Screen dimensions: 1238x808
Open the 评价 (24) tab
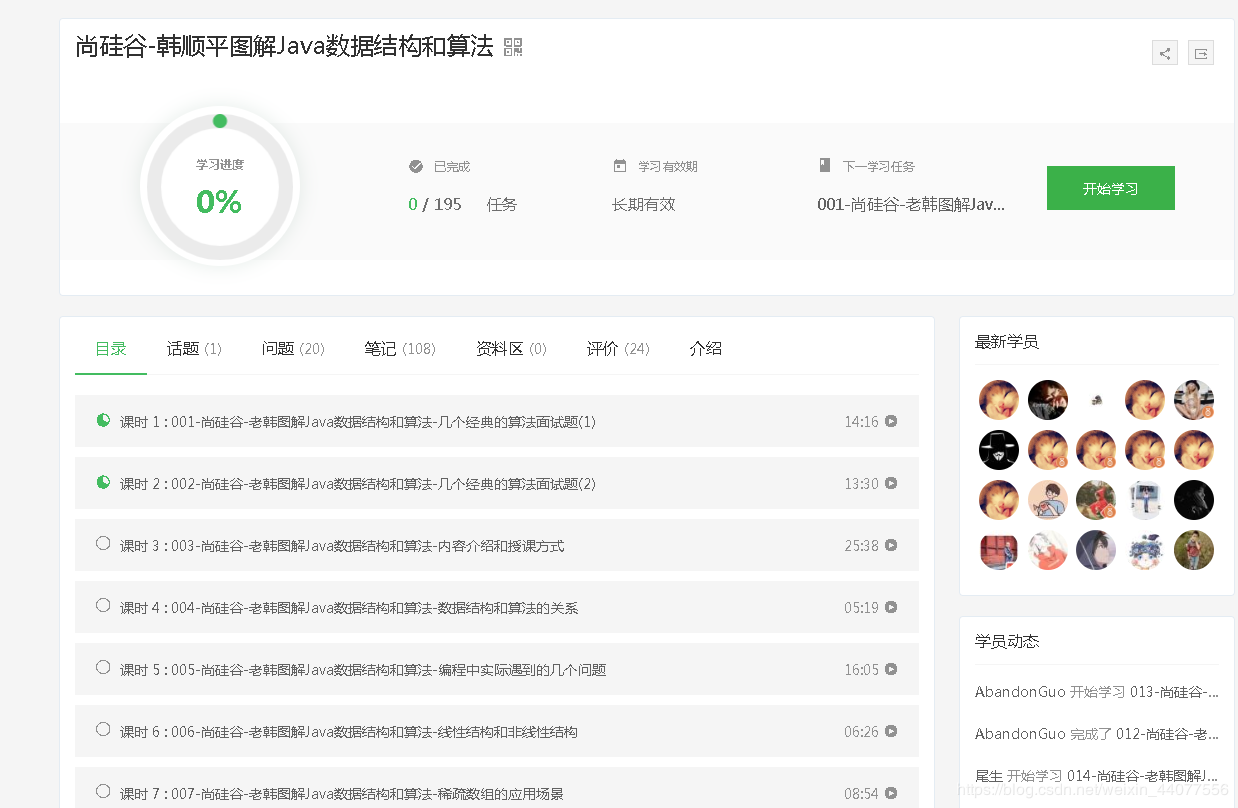[x=617, y=348]
